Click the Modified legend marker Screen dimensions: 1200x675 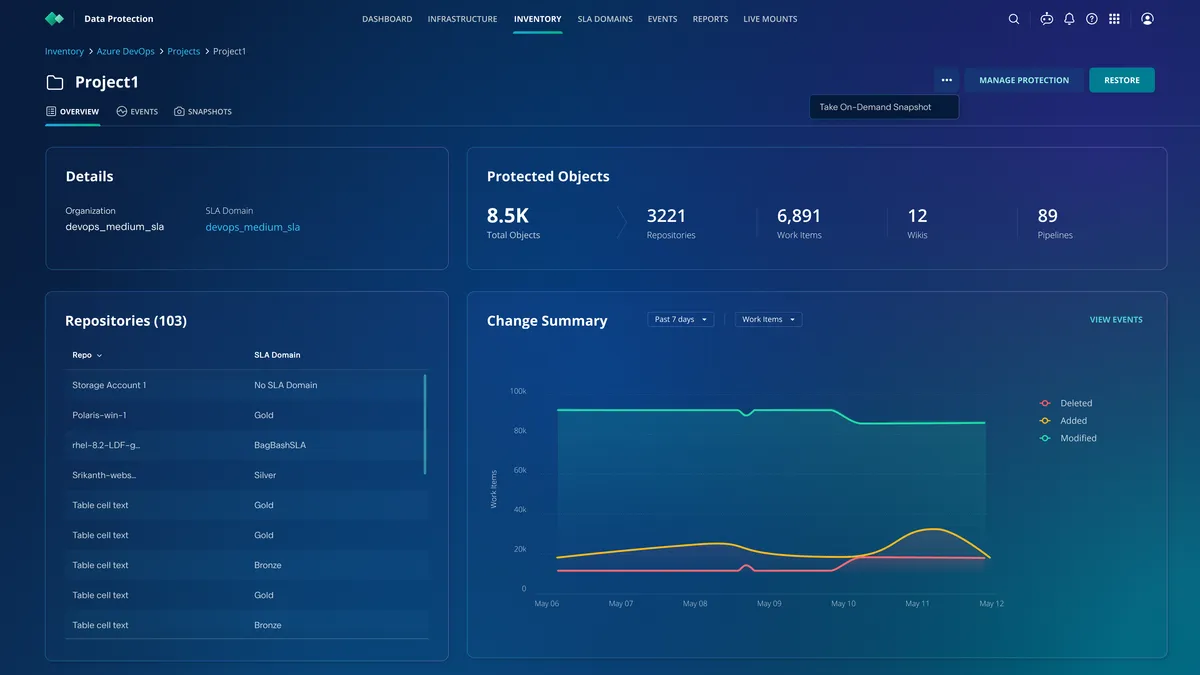(x=1045, y=438)
